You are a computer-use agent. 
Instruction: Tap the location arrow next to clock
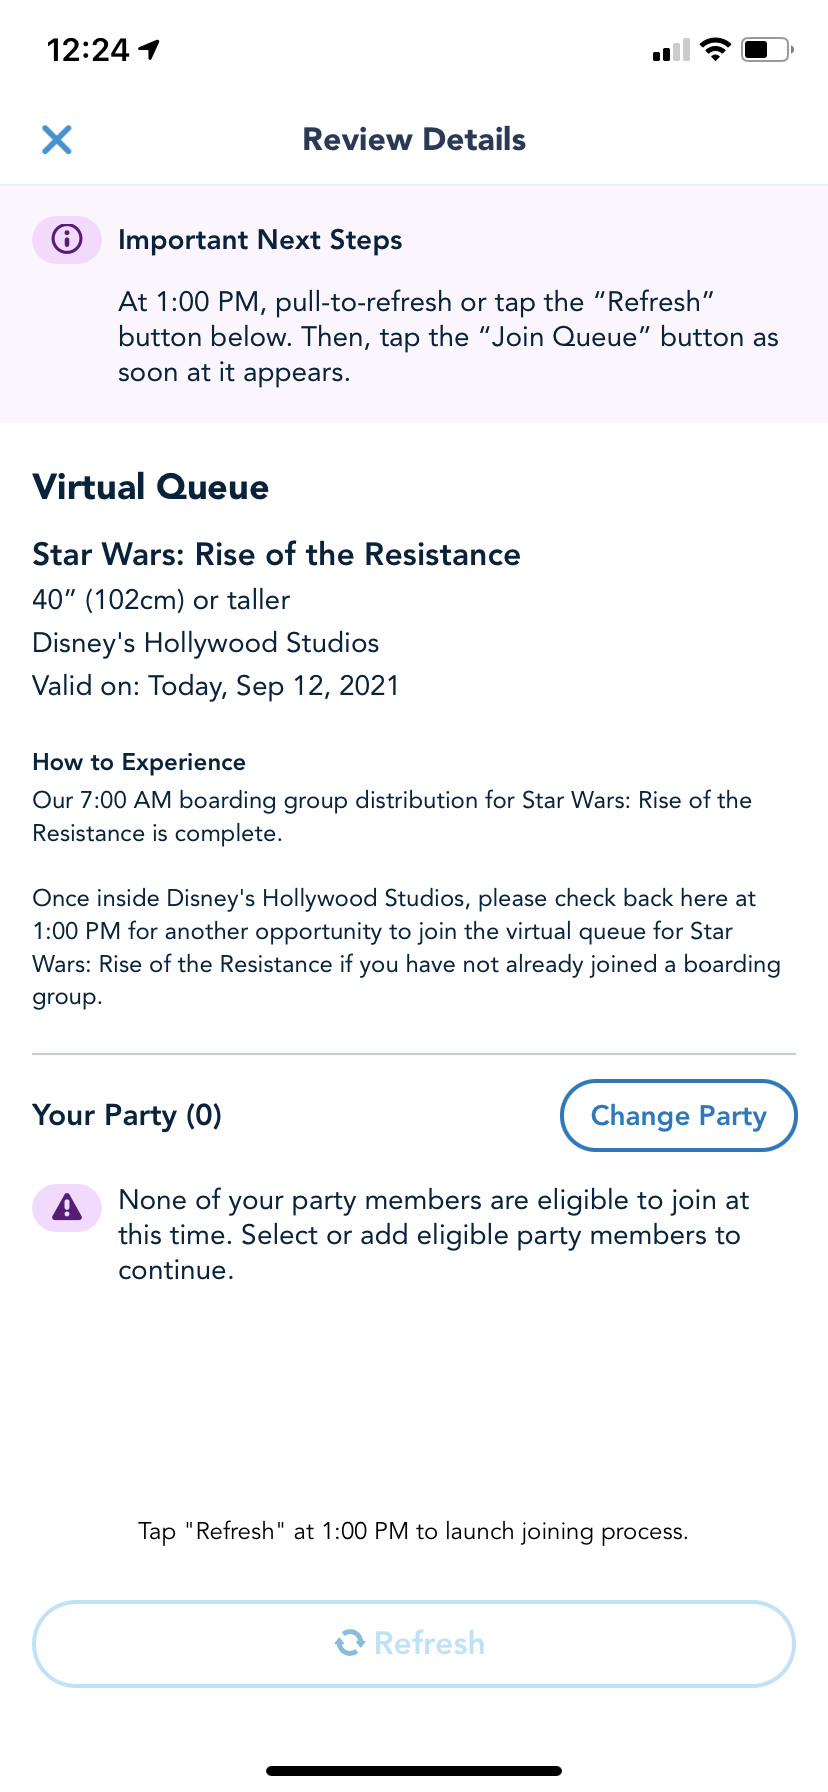150,49
